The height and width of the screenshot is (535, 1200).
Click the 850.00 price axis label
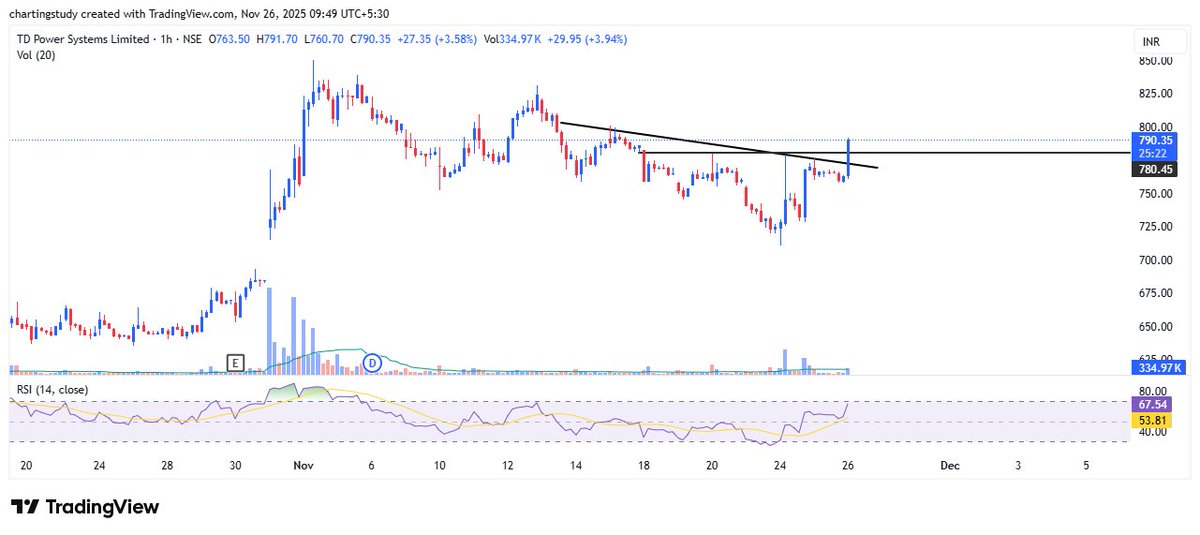[1155, 61]
